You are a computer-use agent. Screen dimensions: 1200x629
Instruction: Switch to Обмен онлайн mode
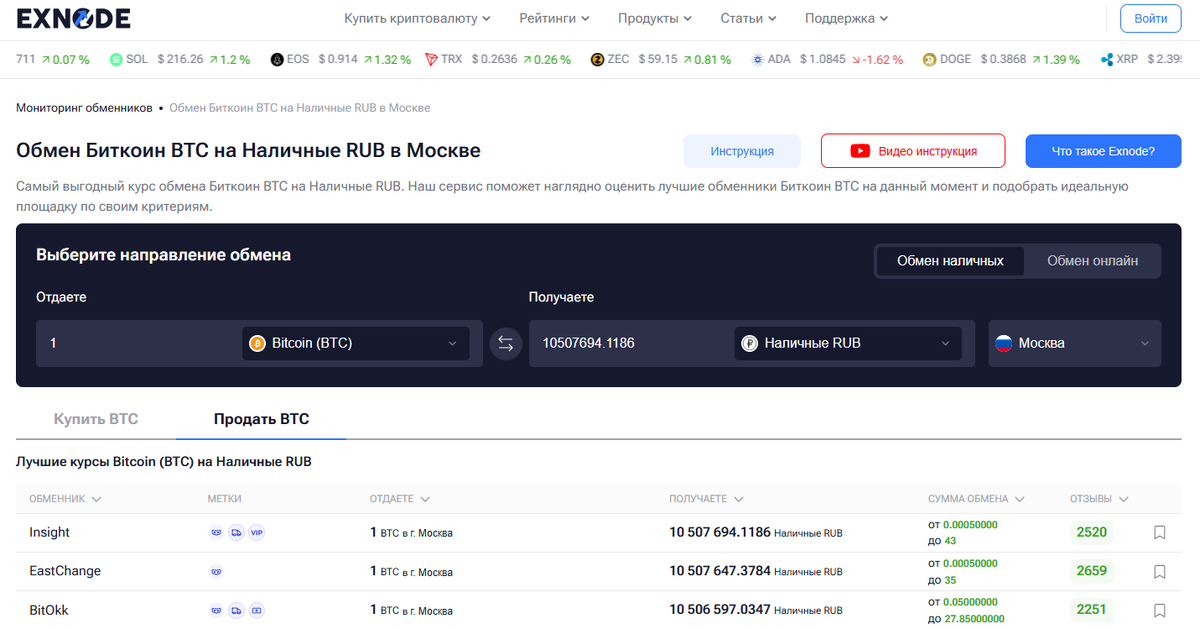pyautogui.click(x=1093, y=261)
